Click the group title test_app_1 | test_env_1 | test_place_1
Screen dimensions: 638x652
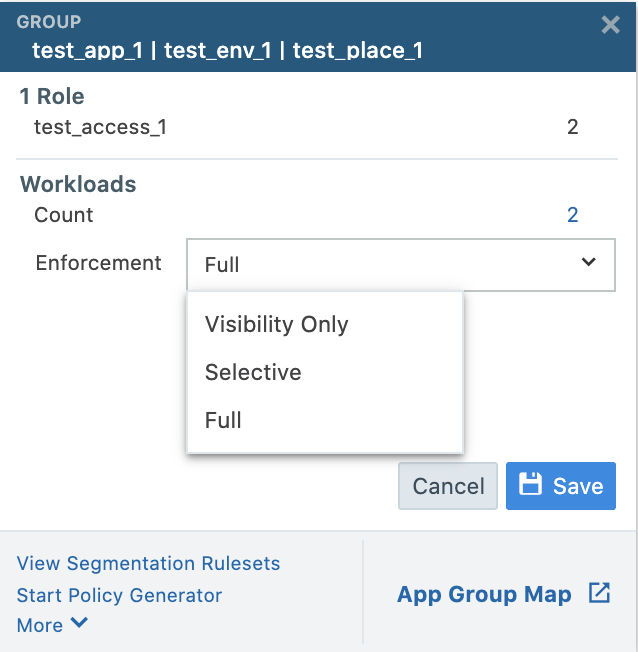pyautogui.click(x=227, y=50)
